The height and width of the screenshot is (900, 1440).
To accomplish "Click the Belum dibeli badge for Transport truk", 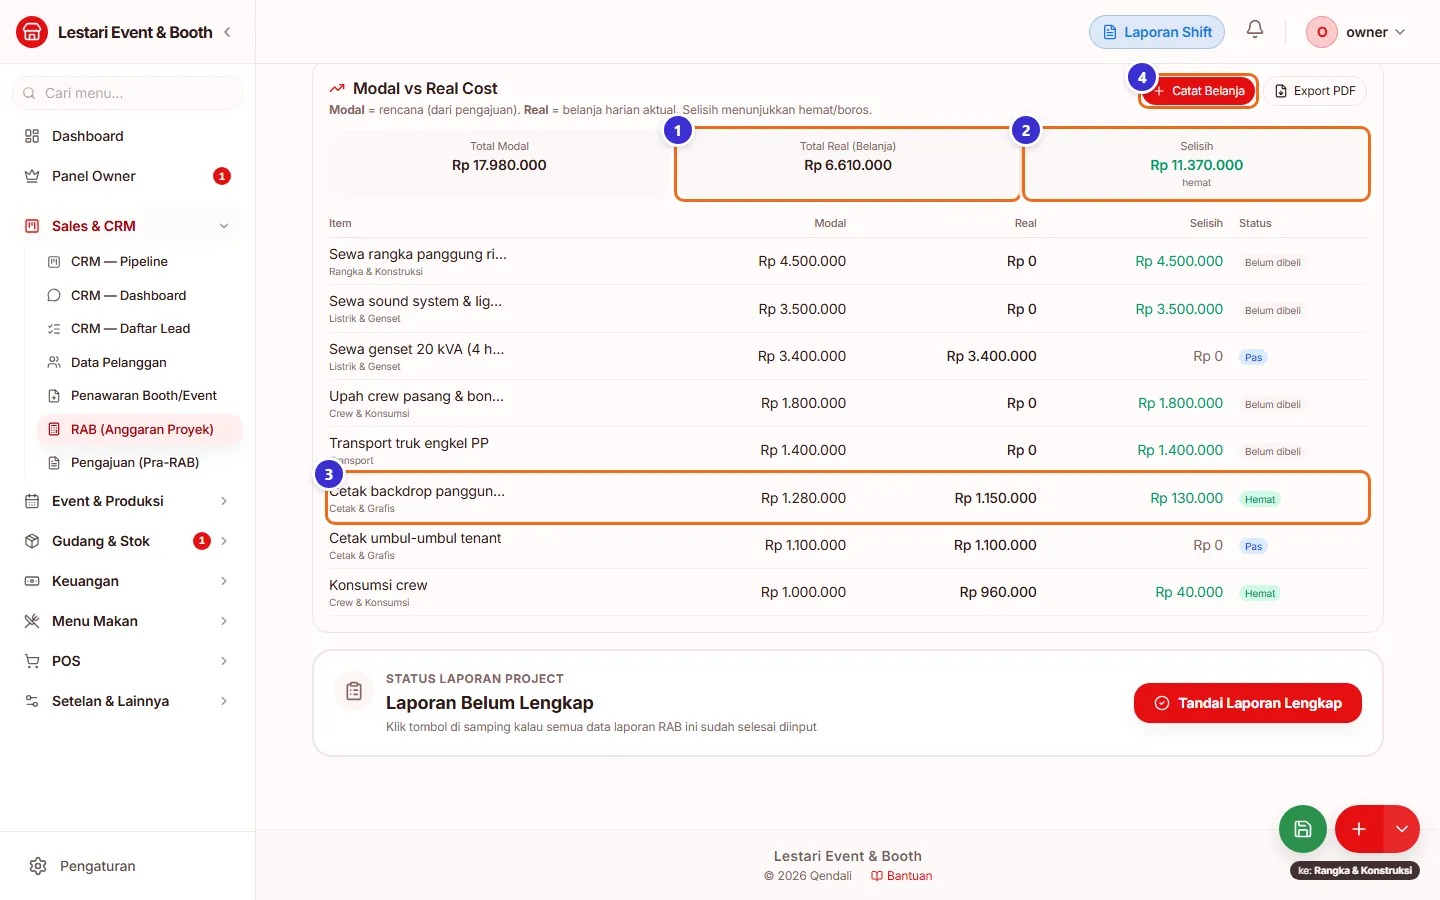I will [x=1272, y=451].
